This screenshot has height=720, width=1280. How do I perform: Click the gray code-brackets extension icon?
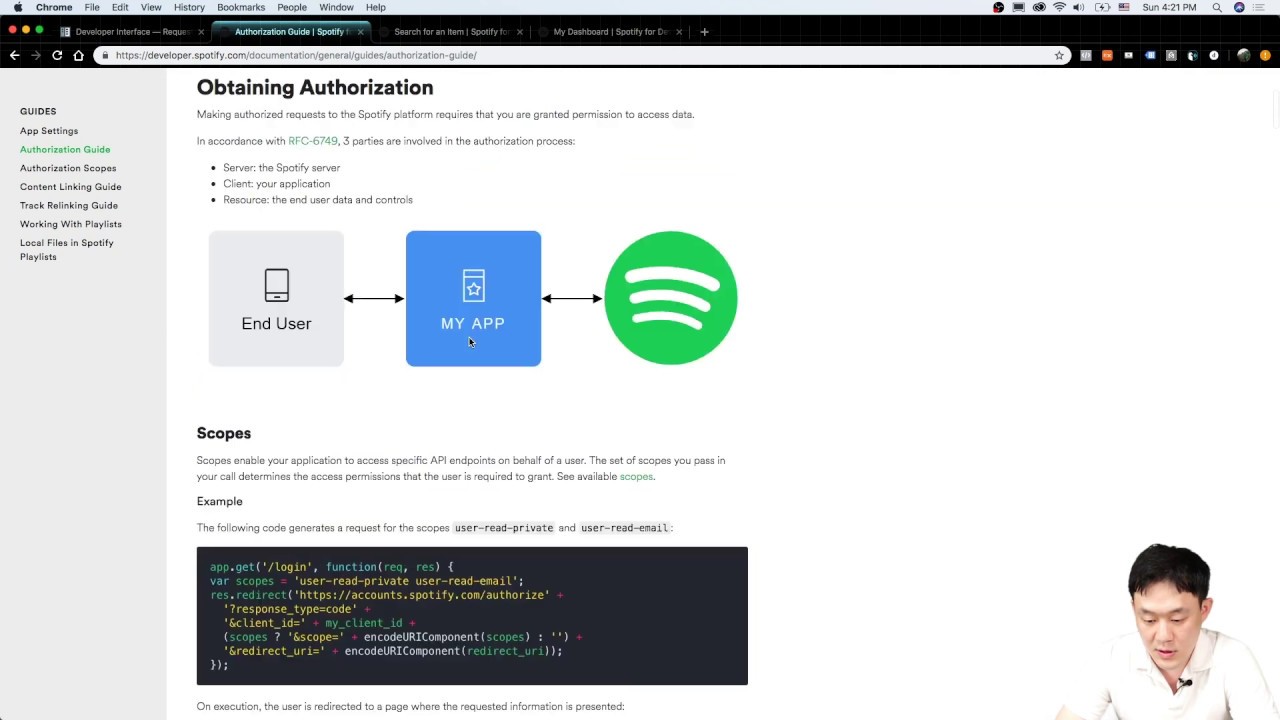[x=1086, y=55]
